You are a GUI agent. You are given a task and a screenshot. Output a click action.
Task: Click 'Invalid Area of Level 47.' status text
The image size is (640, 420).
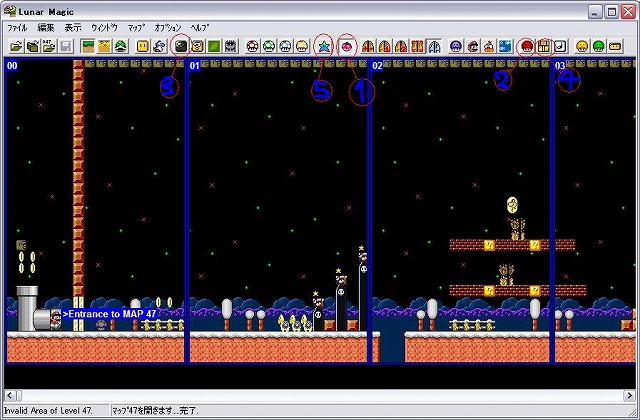[48, 410]
